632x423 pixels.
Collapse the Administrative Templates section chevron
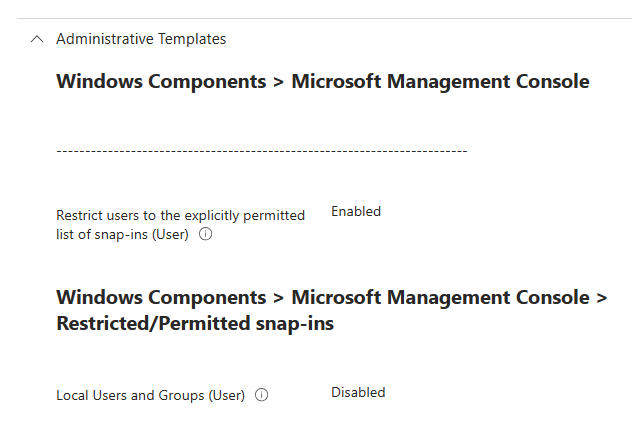(37, 39)
